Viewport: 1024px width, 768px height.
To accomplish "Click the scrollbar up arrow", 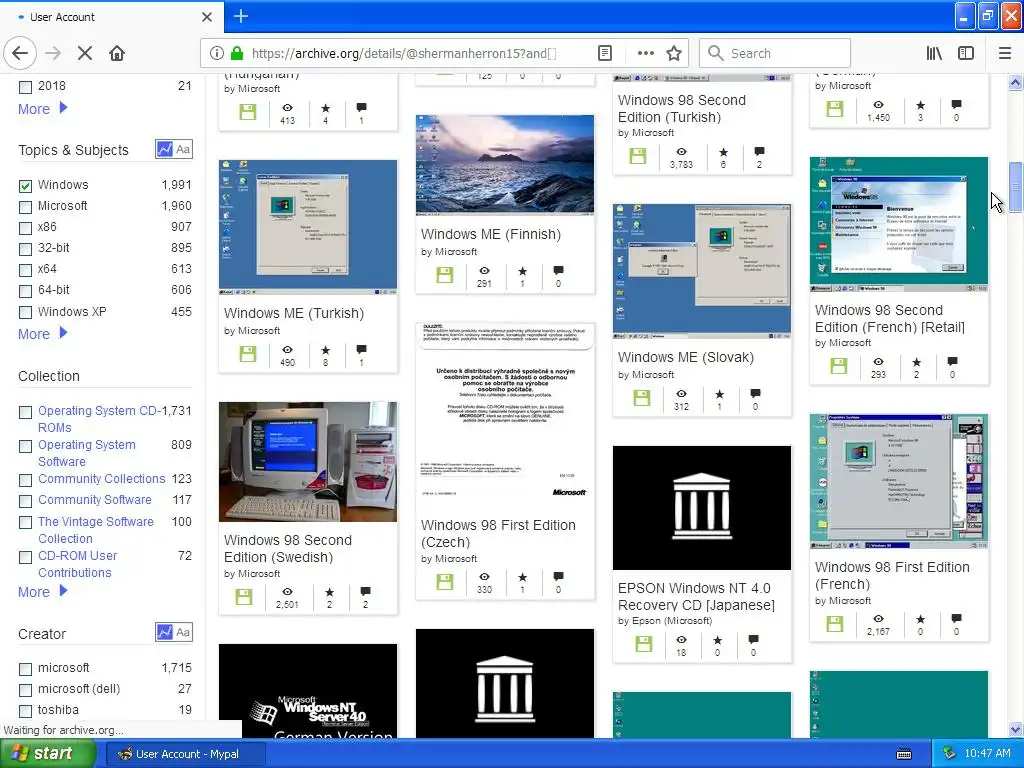I will (1016, 82).
